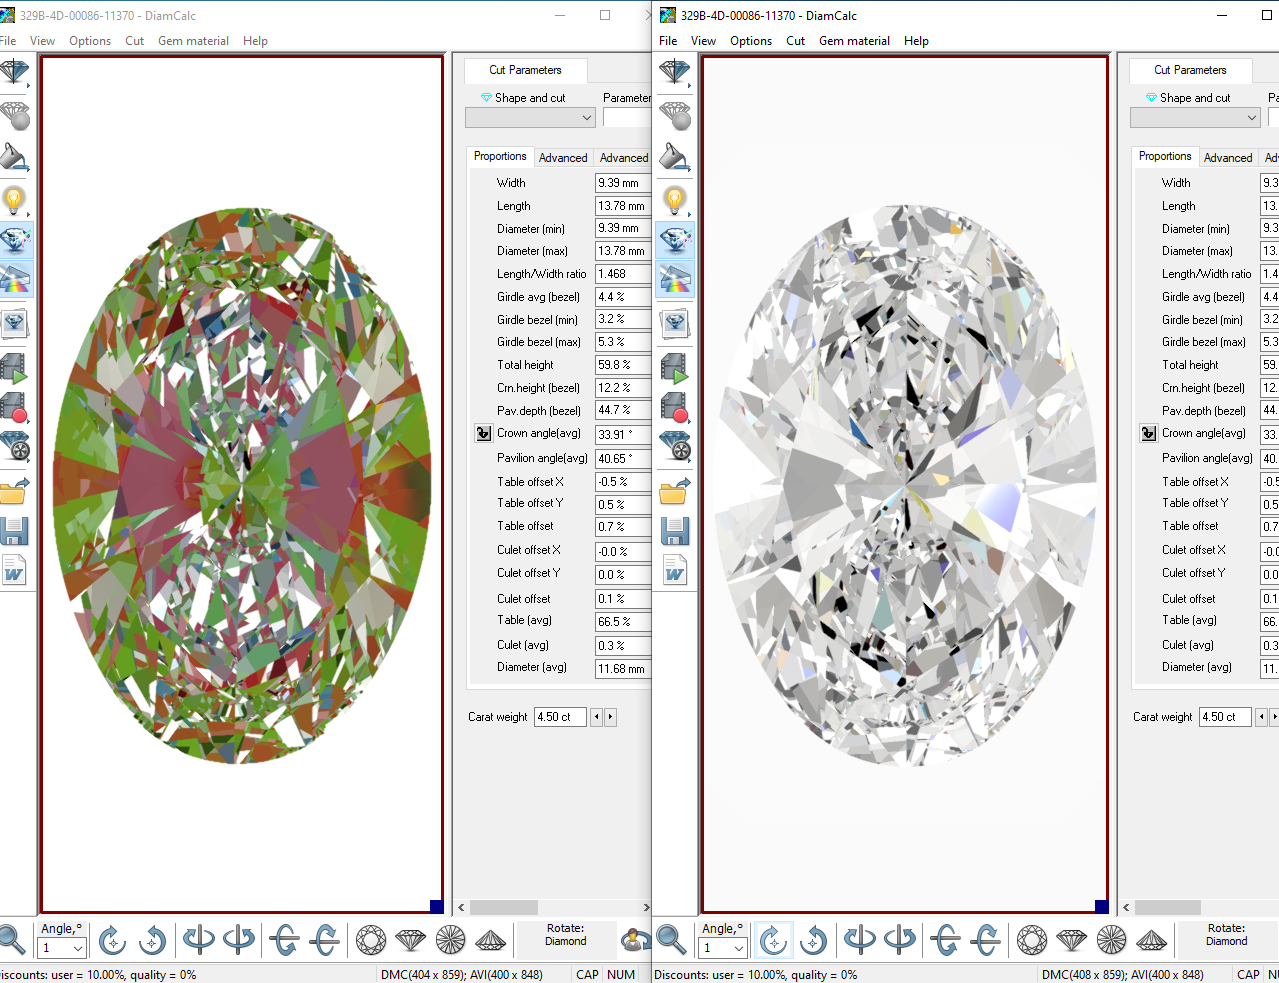1279x983 pixels.
Task: Open paint bucket fill tool in left window
Action: (x=14, y=158)
